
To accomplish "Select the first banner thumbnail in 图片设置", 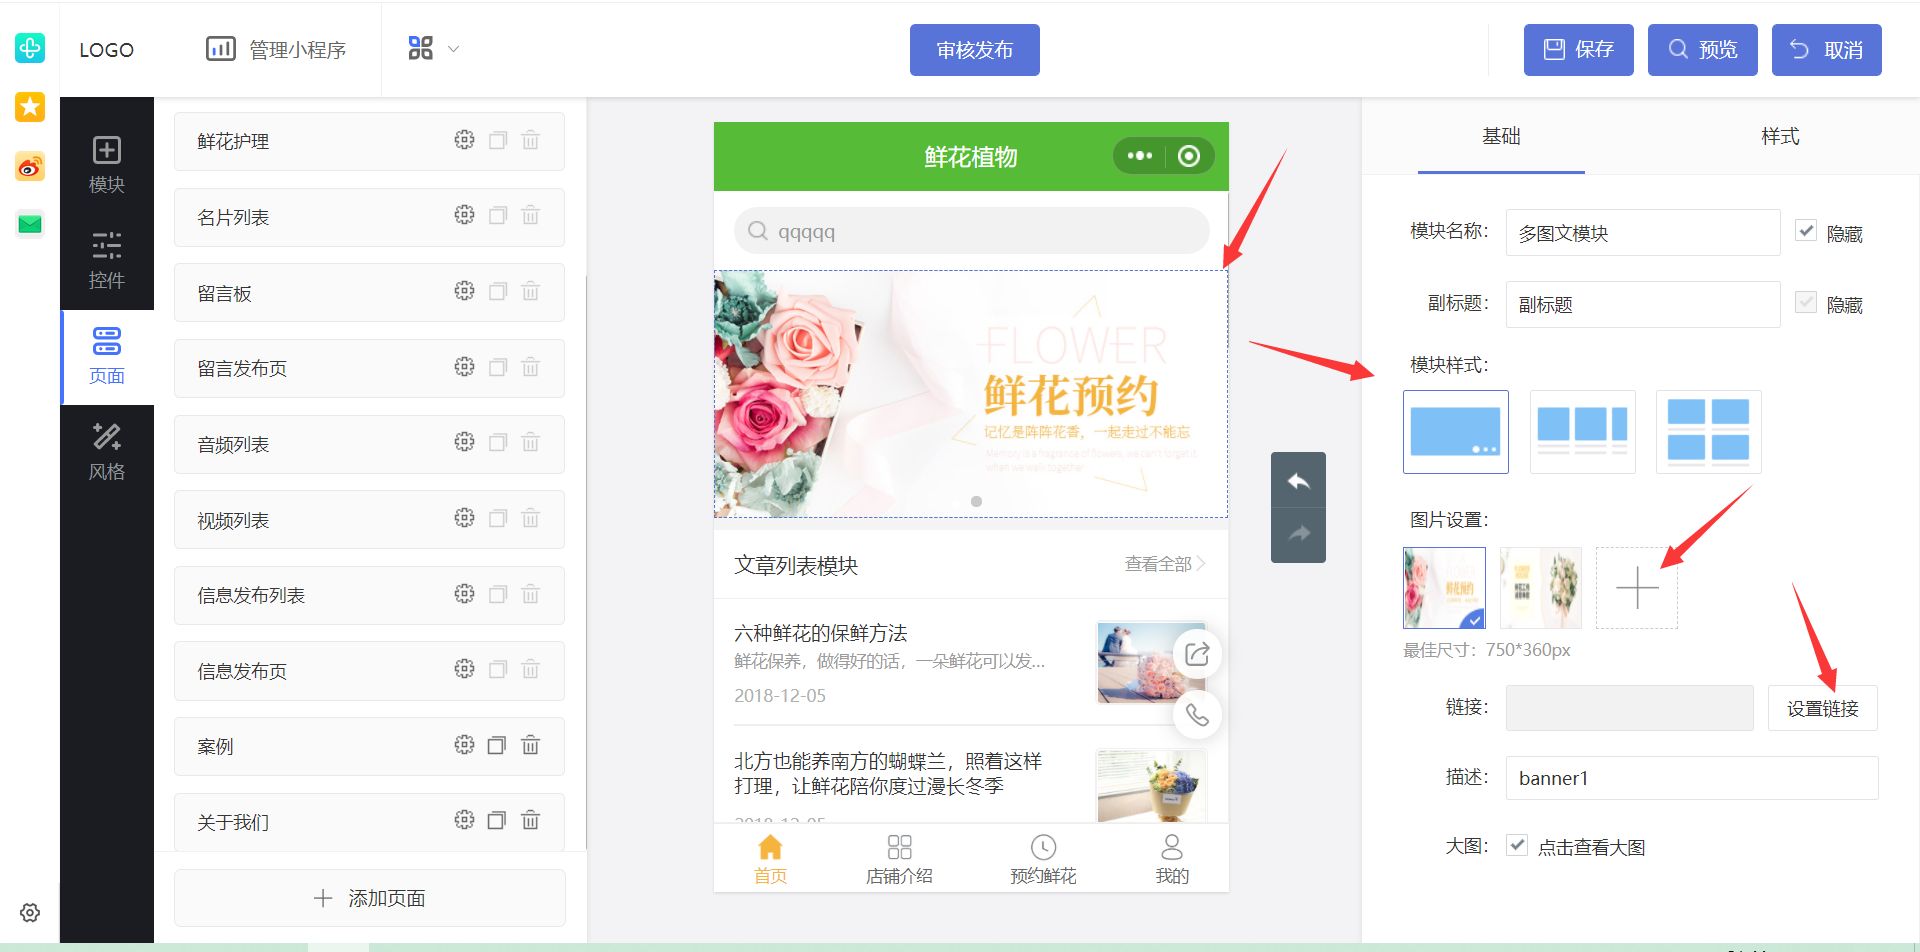I will 1444,588.
